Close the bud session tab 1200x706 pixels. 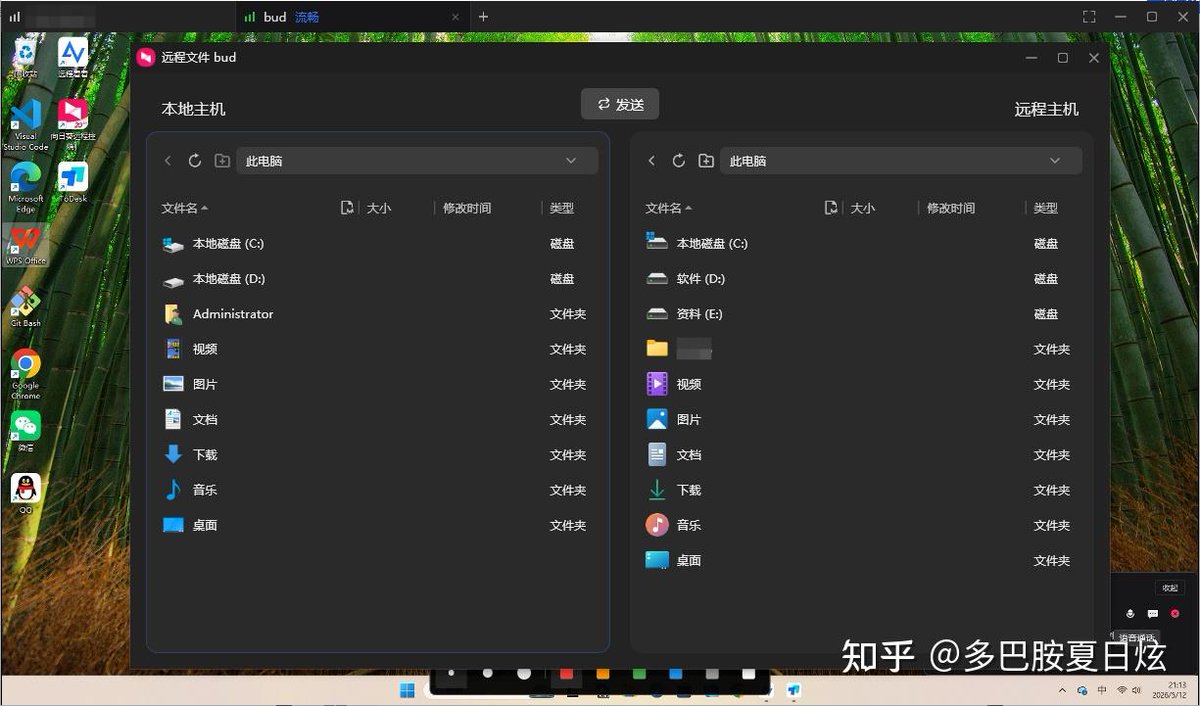pyautogui.click(x=456, y=17)
